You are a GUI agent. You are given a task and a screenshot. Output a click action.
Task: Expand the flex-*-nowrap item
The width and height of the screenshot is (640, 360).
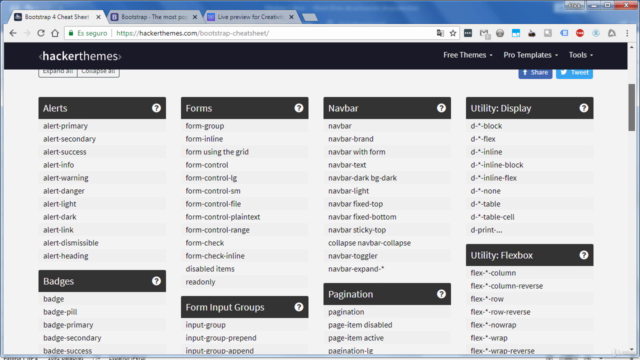529,325
